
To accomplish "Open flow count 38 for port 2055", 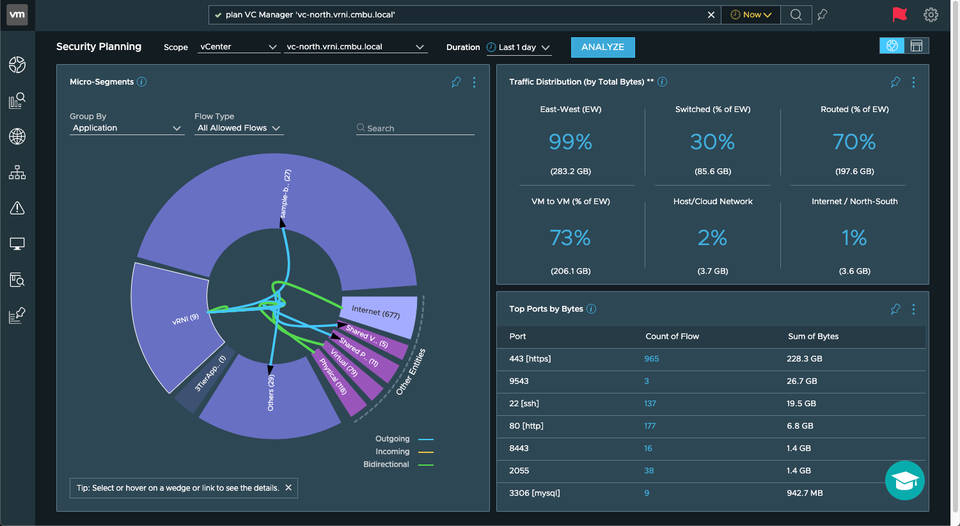I will click(649, 470).
